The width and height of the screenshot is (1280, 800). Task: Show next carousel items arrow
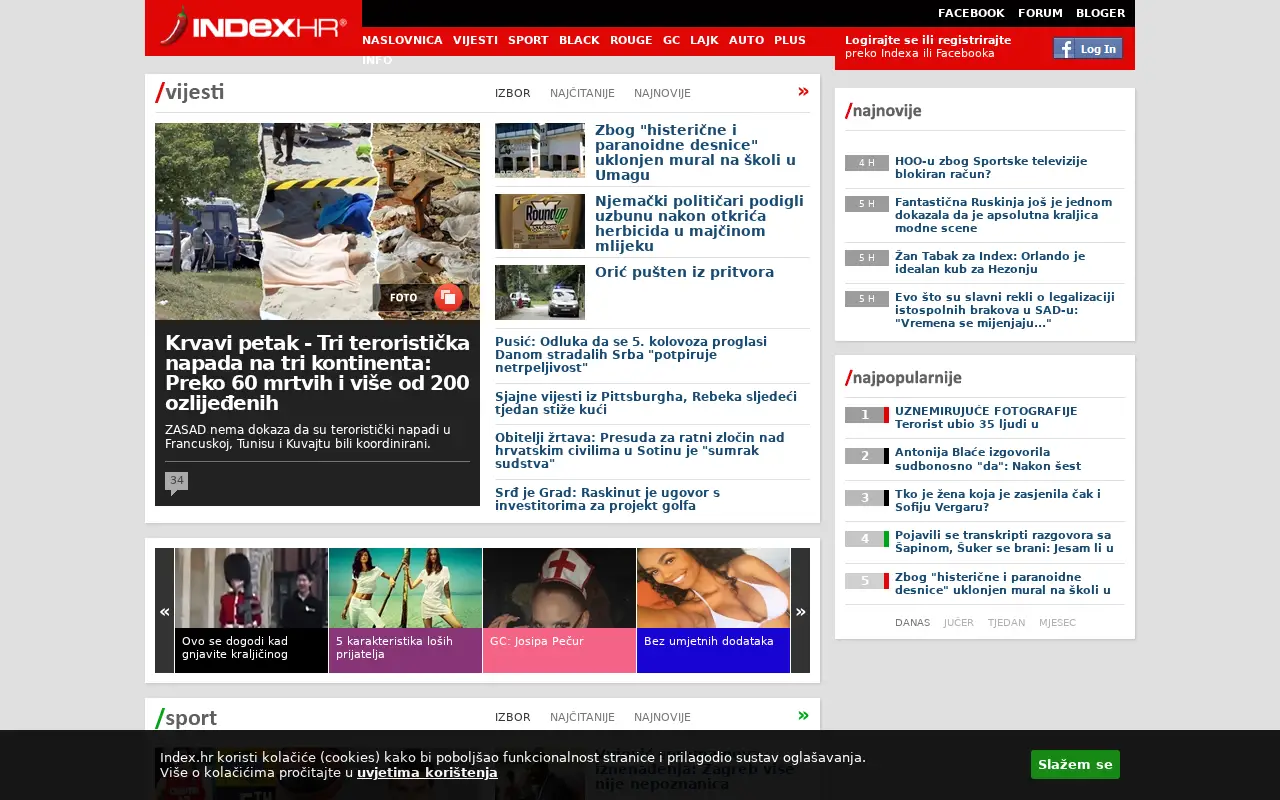[x=800, y=610]
